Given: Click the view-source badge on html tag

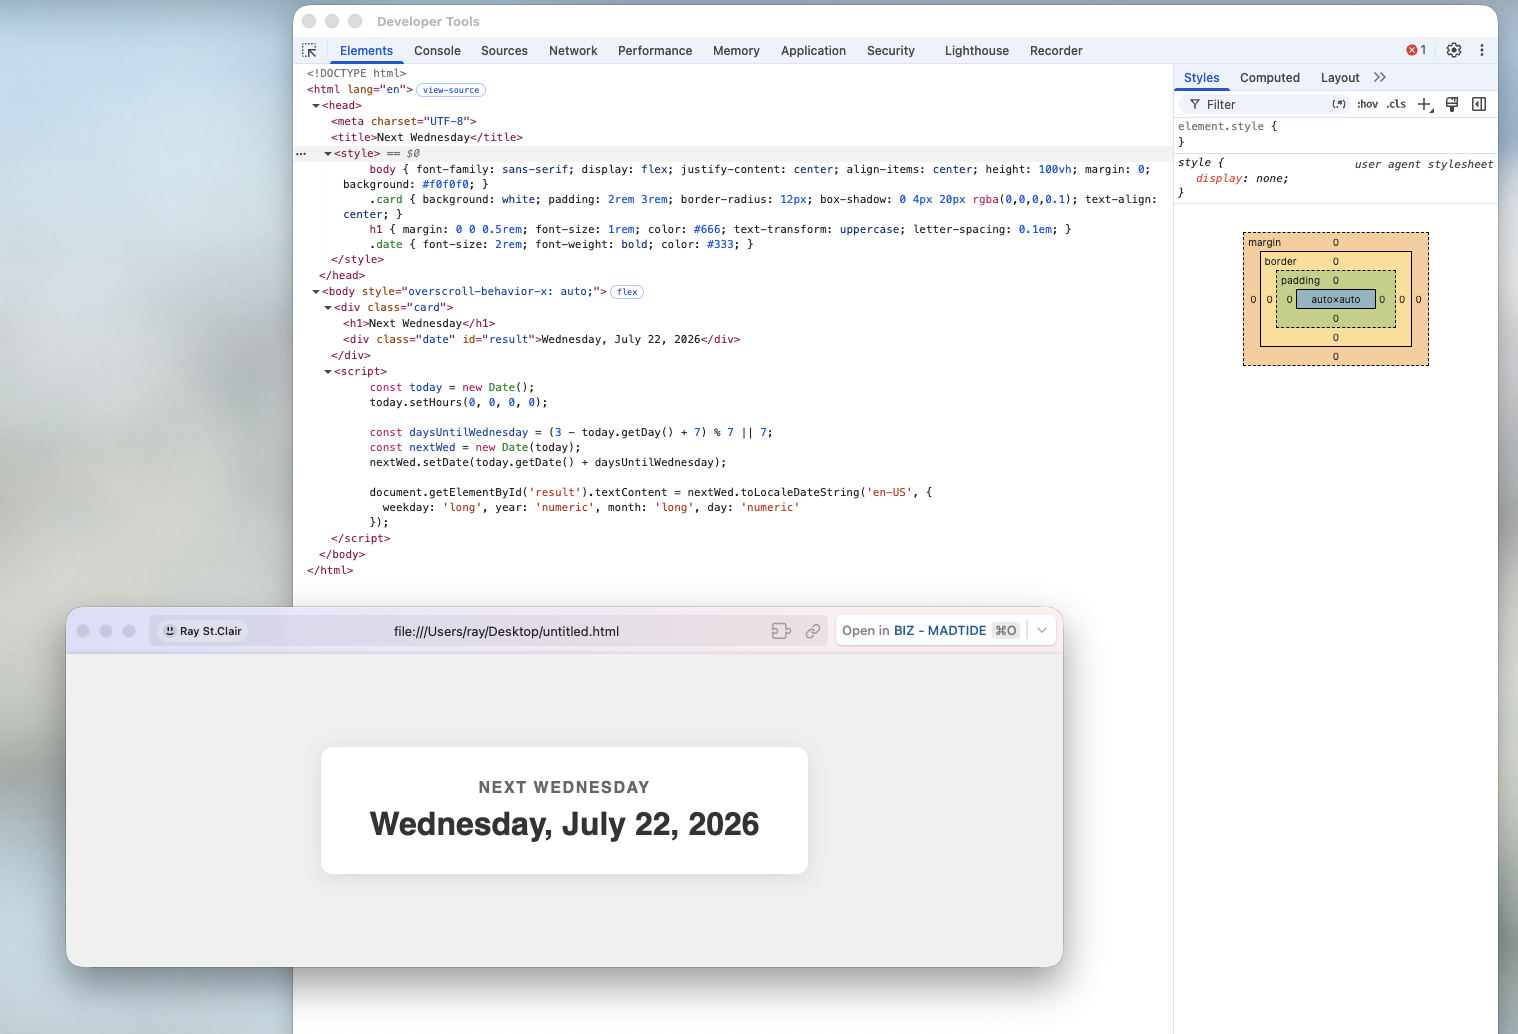Looking at the screenshot, I should pos(451,90).
